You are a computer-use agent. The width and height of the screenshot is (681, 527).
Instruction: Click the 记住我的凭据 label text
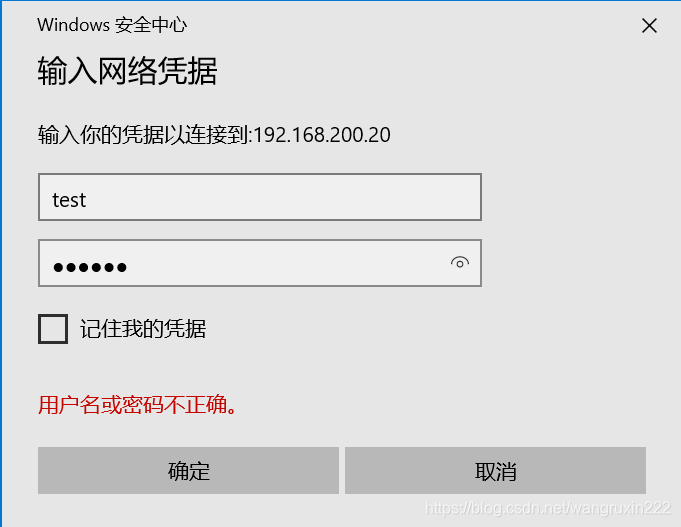pos(143,328)
